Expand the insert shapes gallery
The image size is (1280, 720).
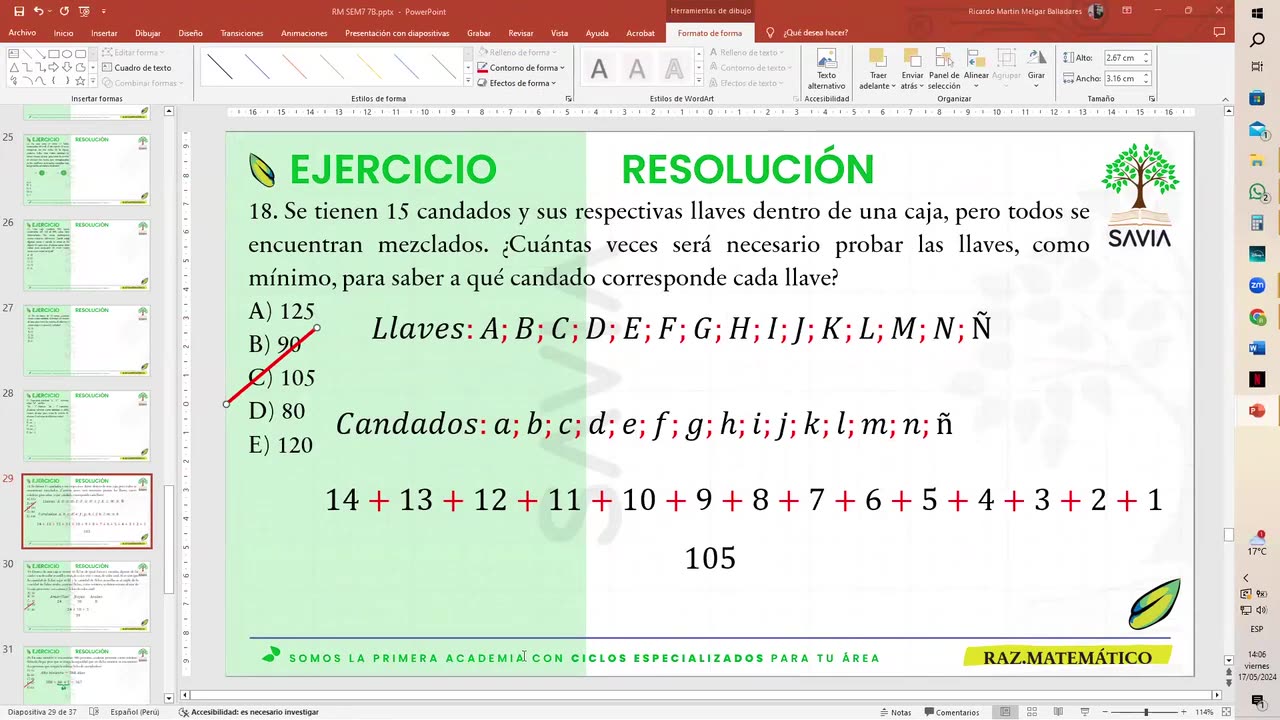point(94,83)
